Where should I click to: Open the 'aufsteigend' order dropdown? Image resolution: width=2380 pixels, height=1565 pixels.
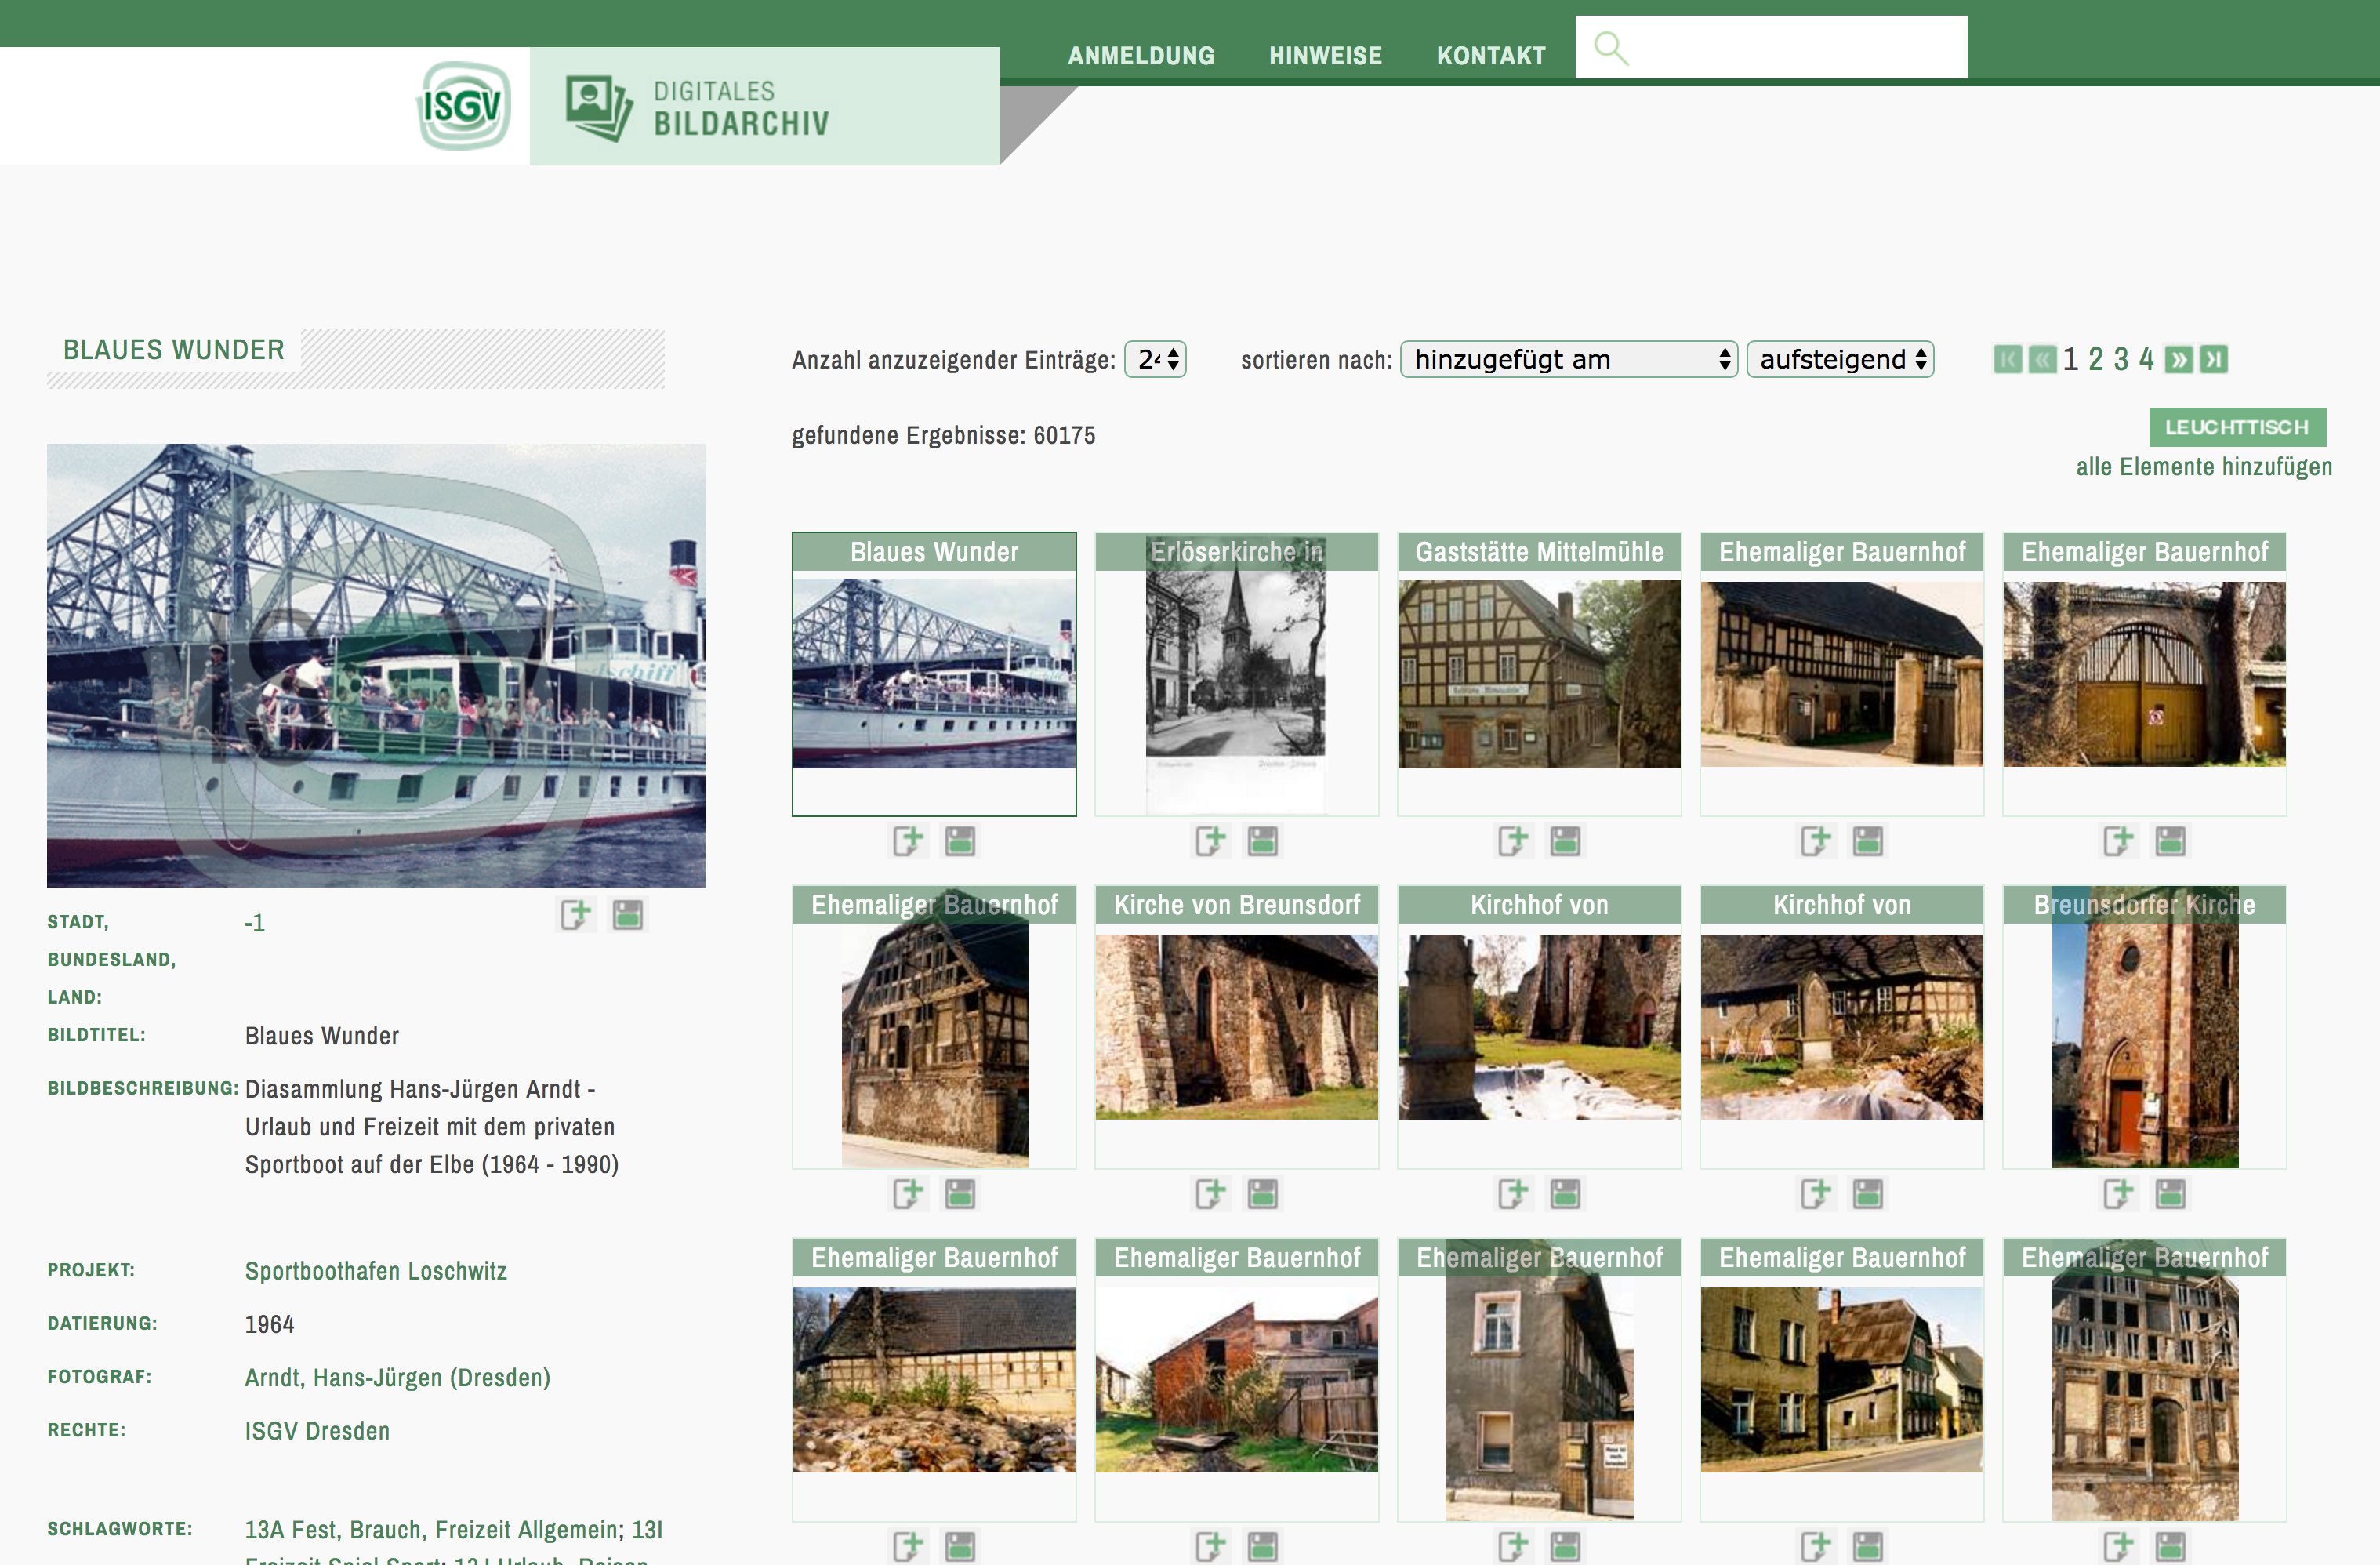1840,359
